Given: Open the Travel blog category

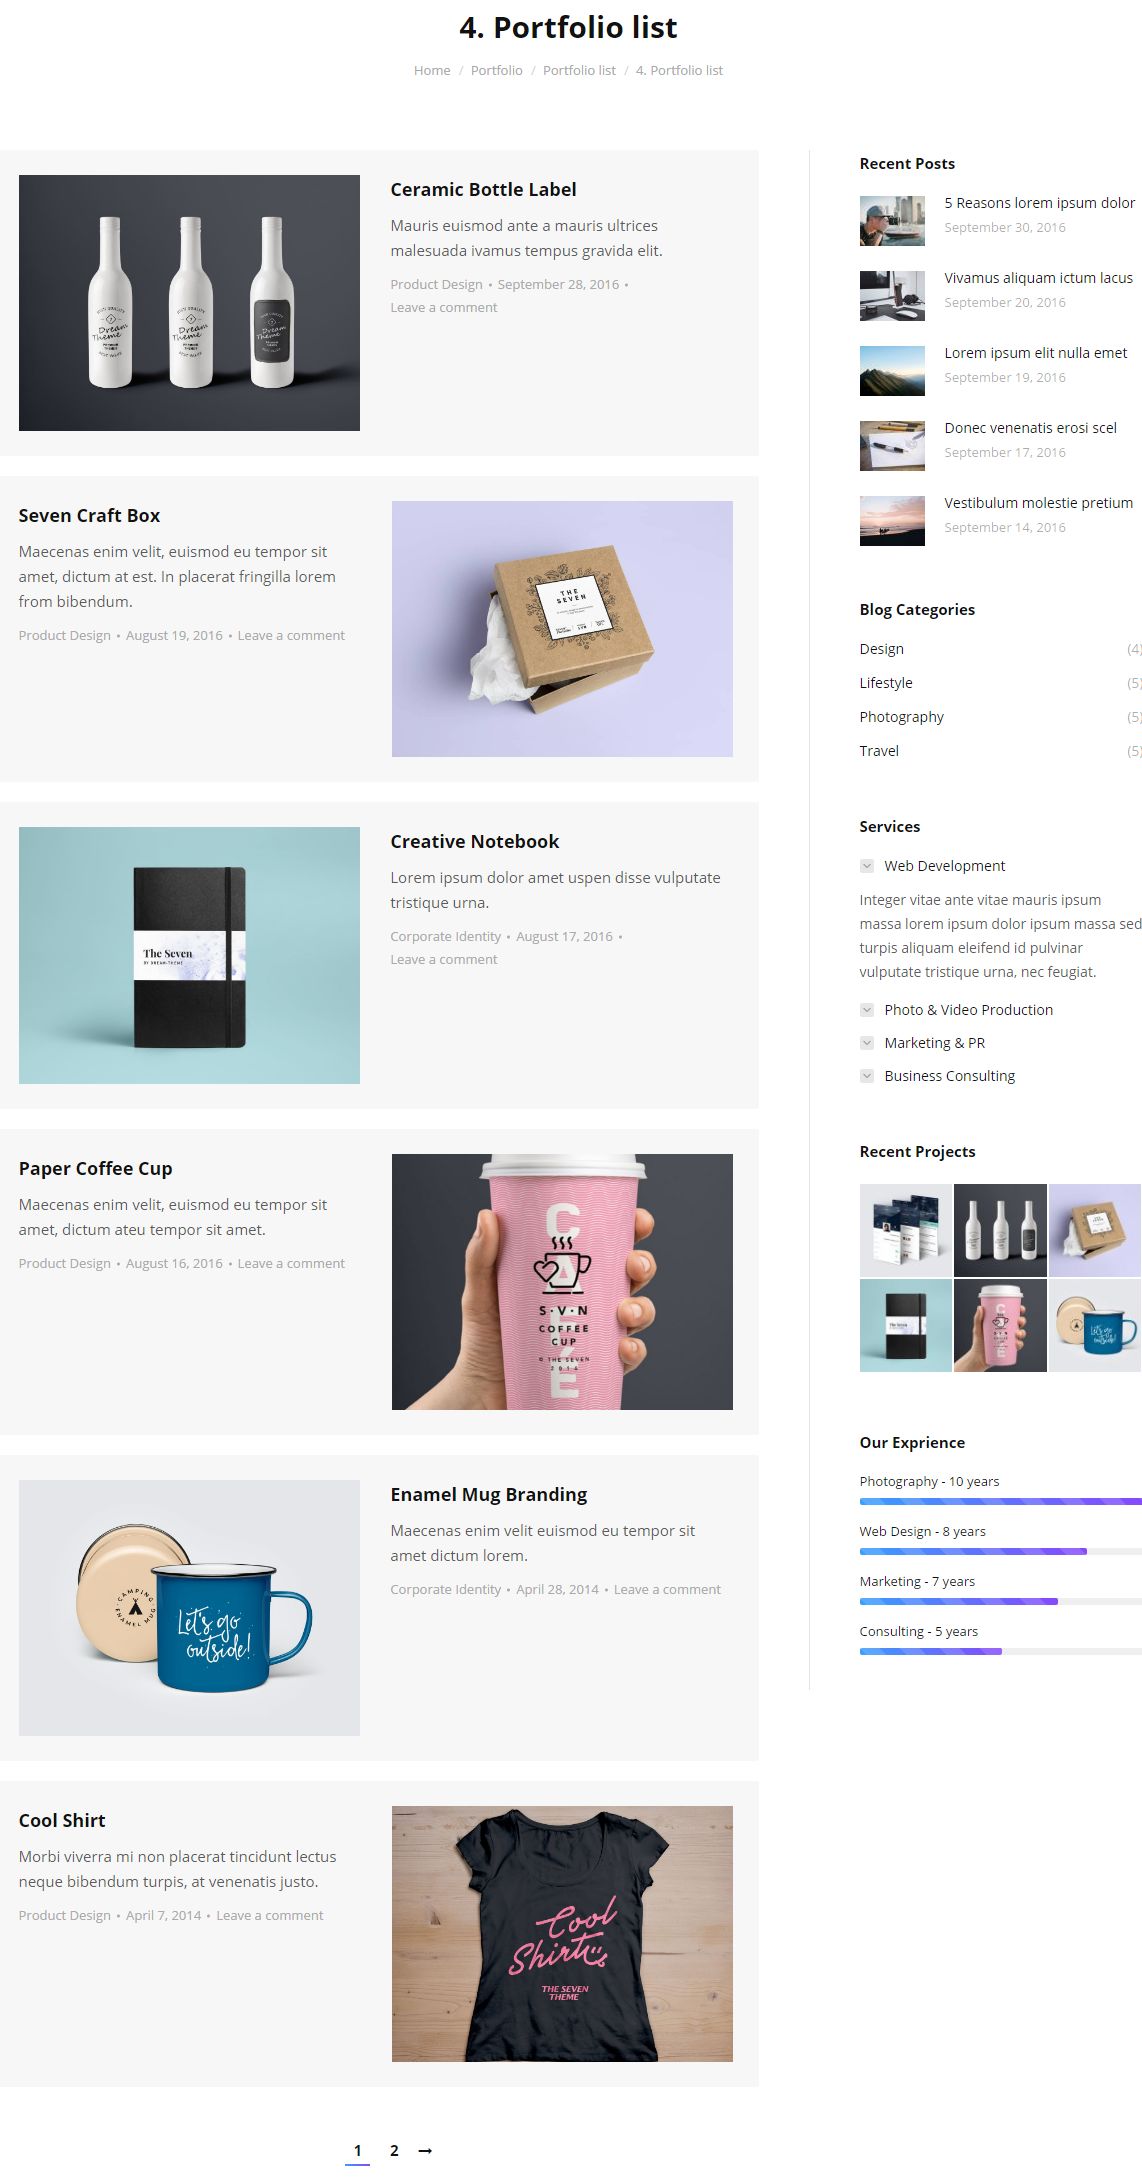Looking at the screenshot, I should [x=879, y=751].
